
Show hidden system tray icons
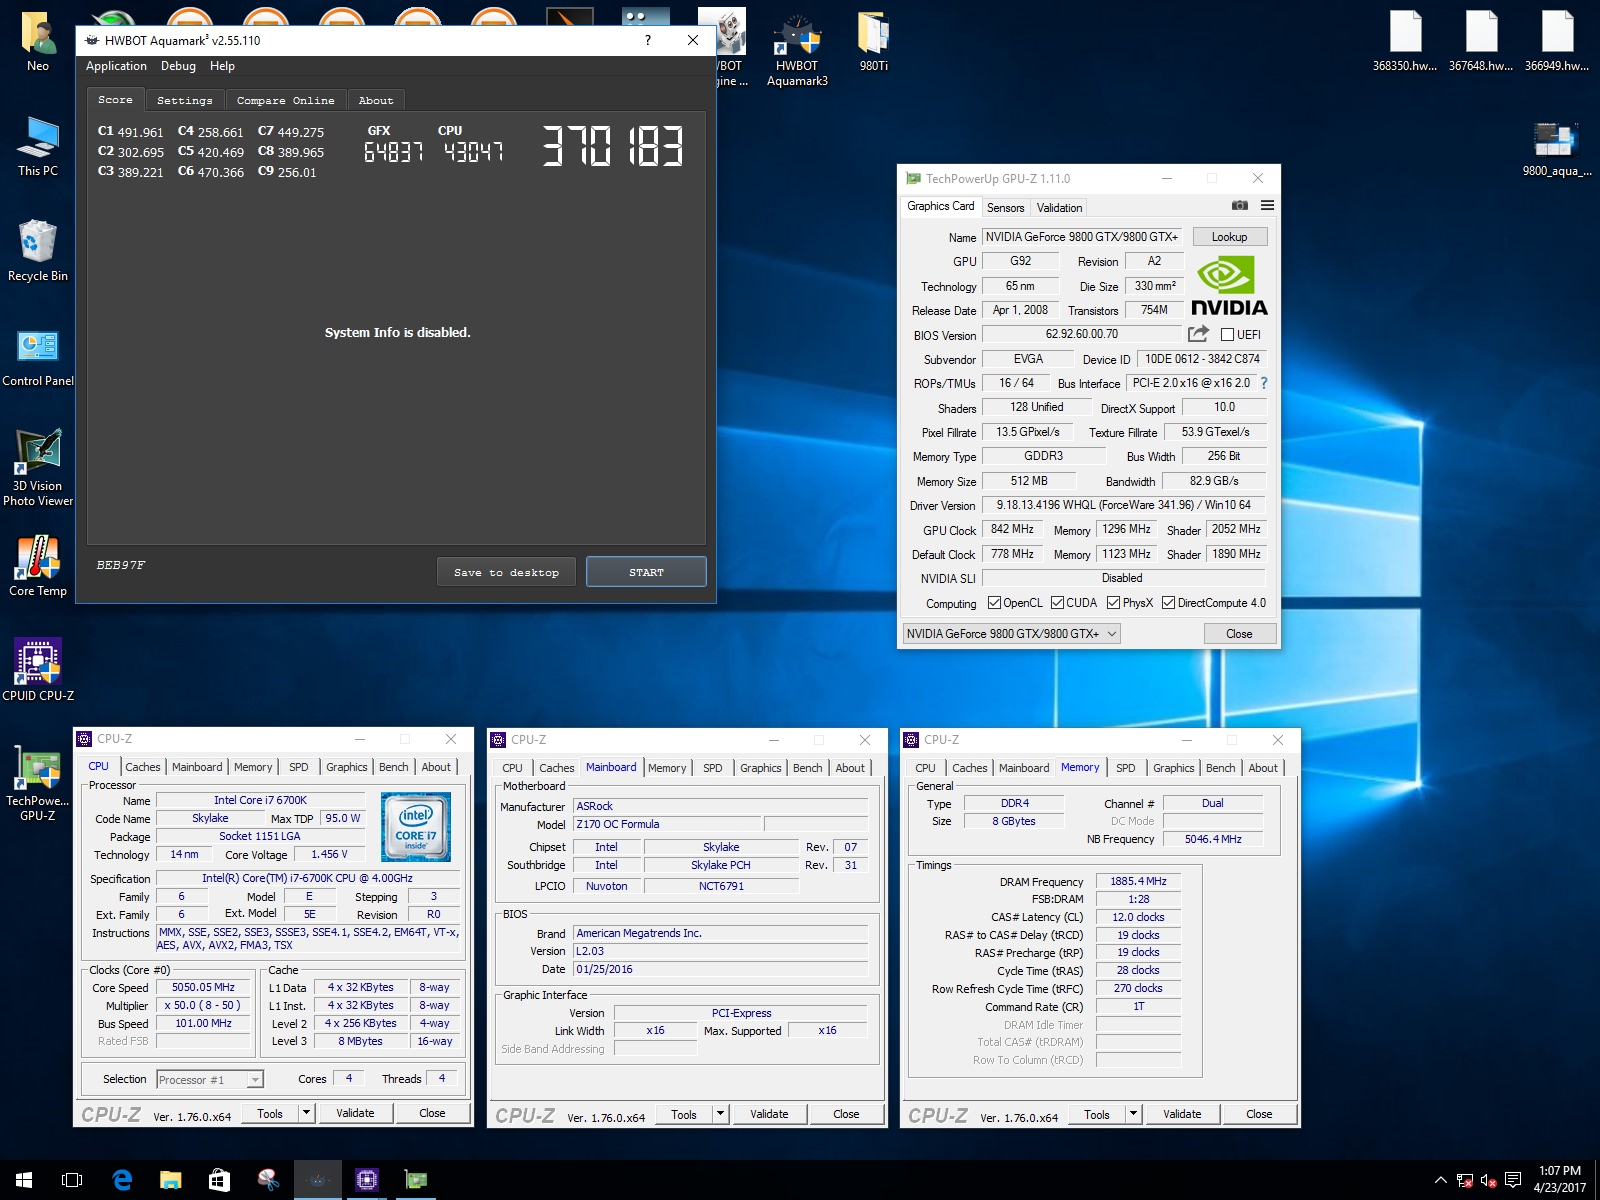pos(1440,1180)
